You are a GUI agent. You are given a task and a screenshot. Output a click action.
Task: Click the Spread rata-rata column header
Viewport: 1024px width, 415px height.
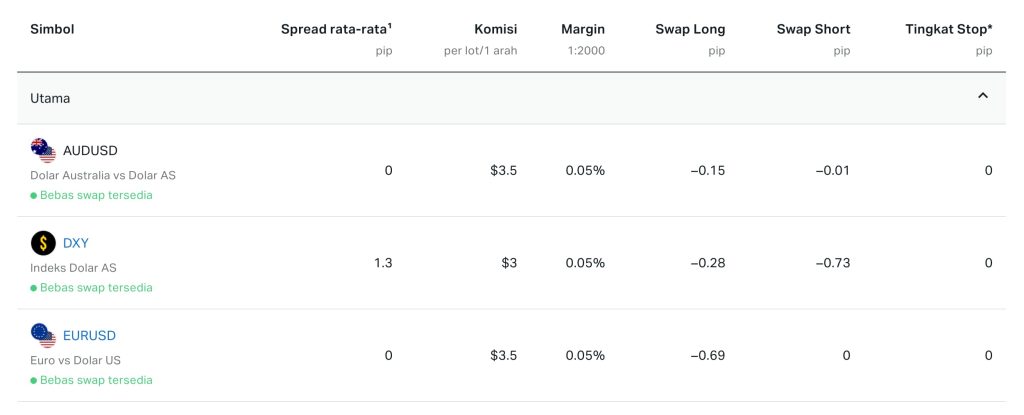(x=336, y=29)
